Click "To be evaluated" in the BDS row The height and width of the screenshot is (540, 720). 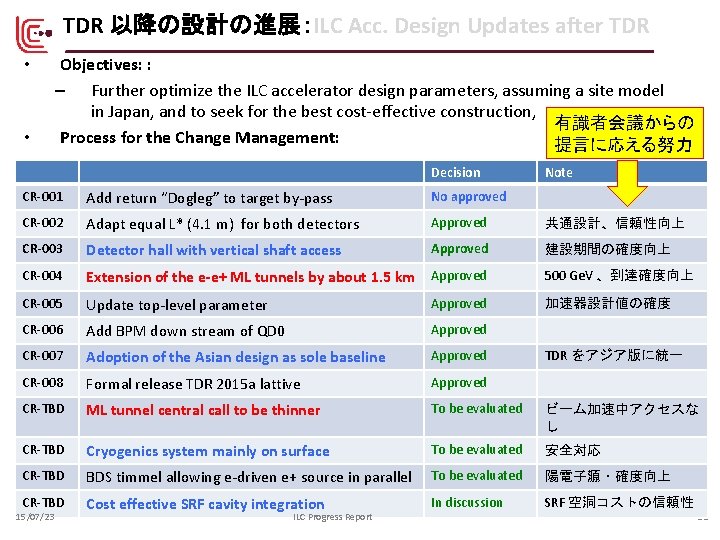tap(477, 476)
